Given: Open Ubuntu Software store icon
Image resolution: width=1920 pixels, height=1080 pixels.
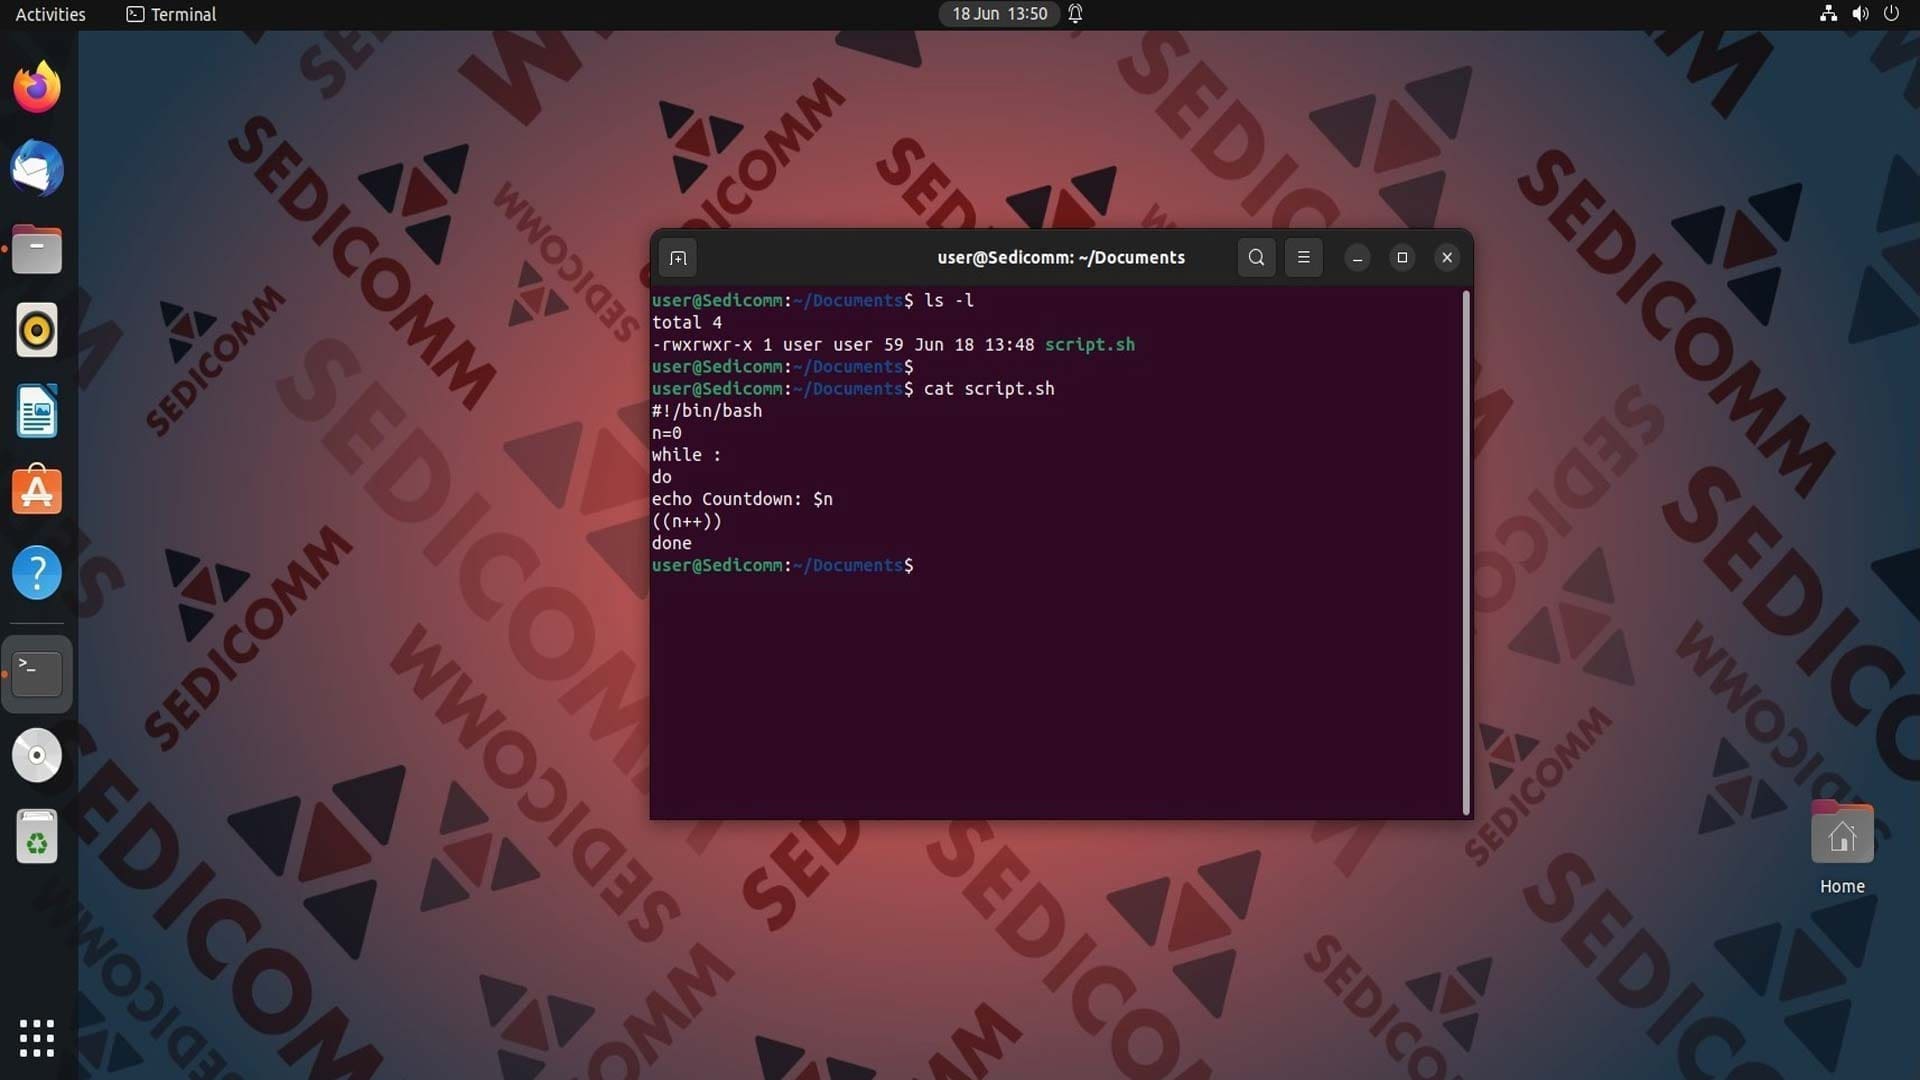Looking at the screenshot, I should (x=37, y=492).
